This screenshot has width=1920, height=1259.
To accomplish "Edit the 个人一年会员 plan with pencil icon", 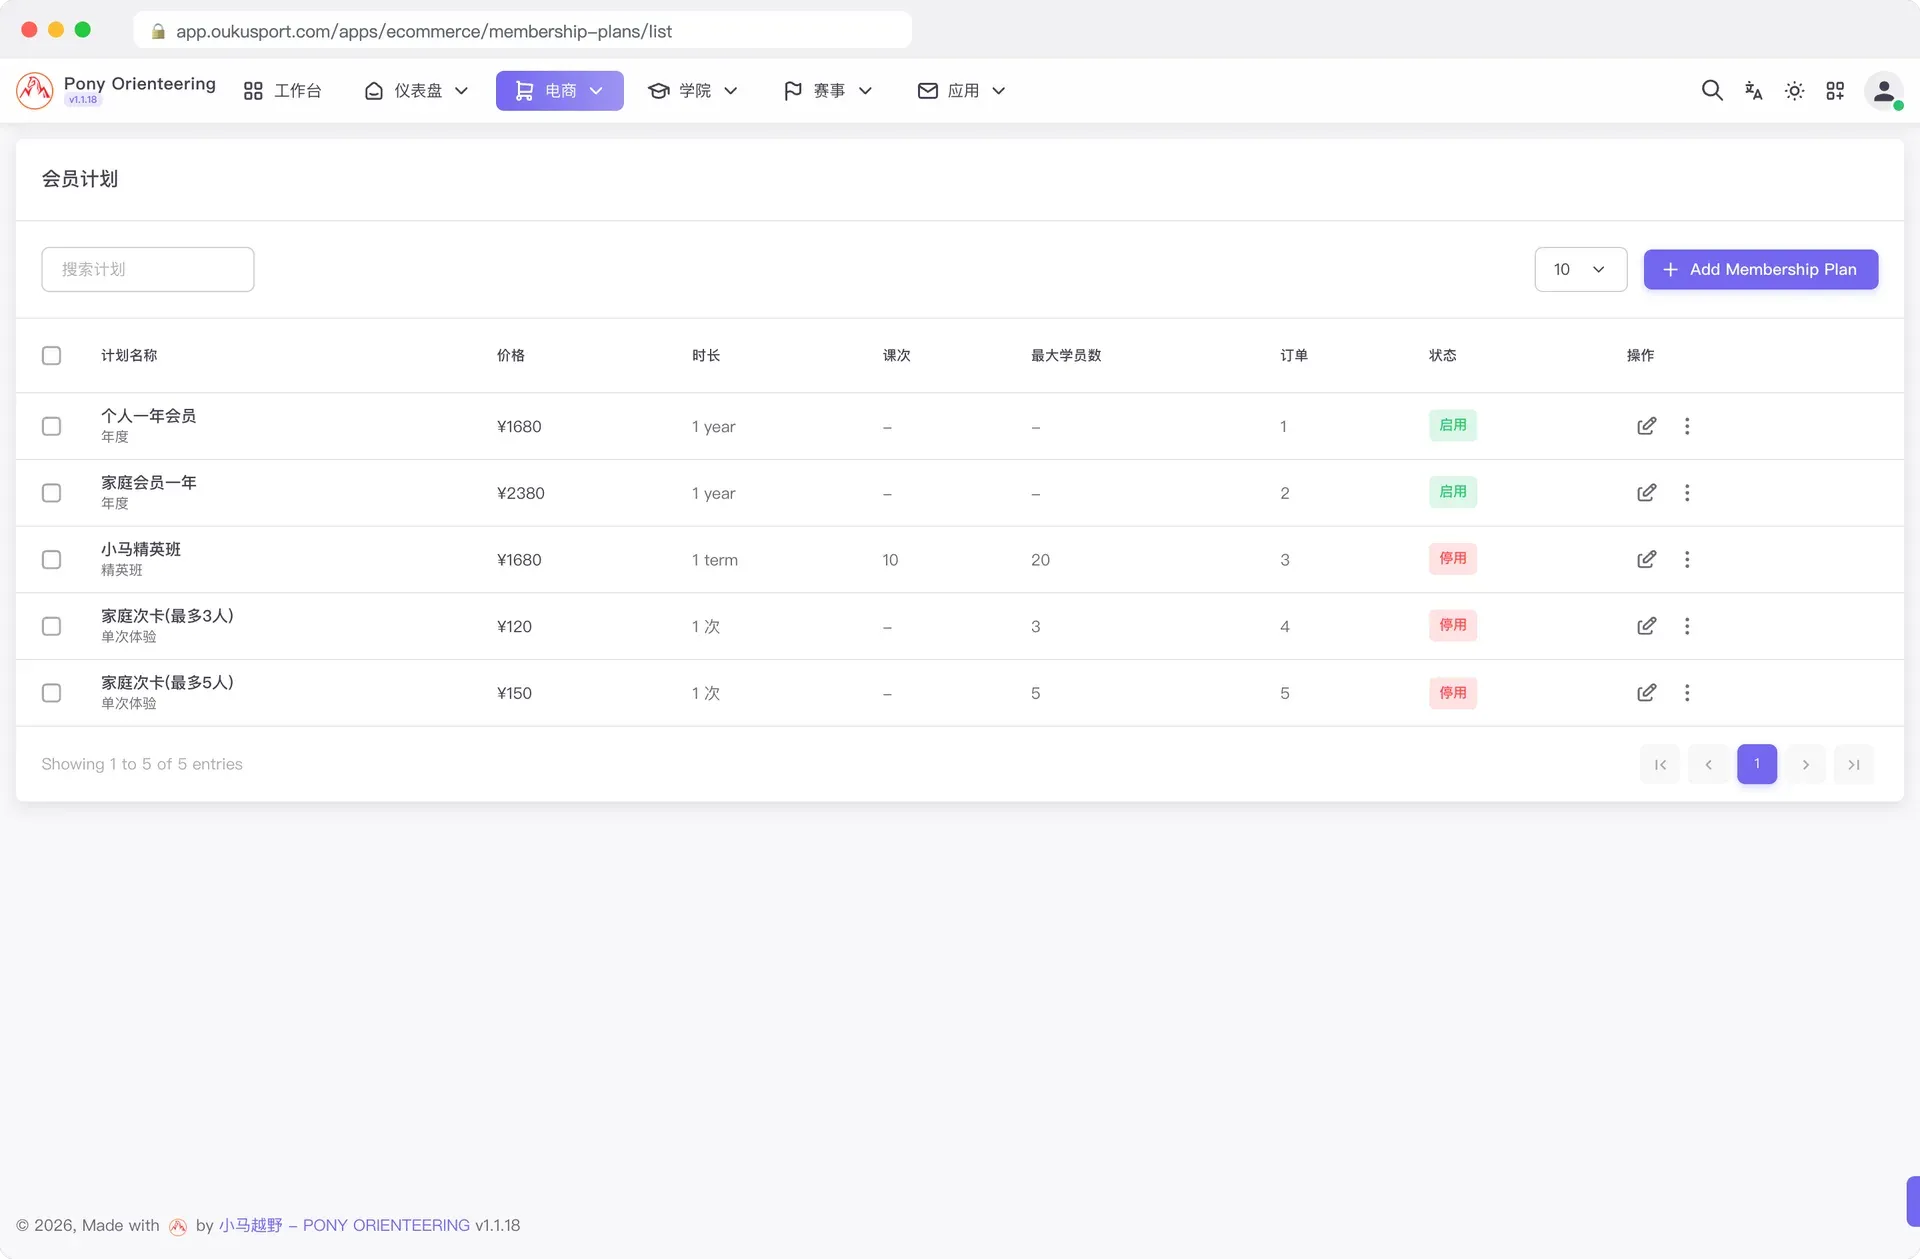I will [1646, 426].
